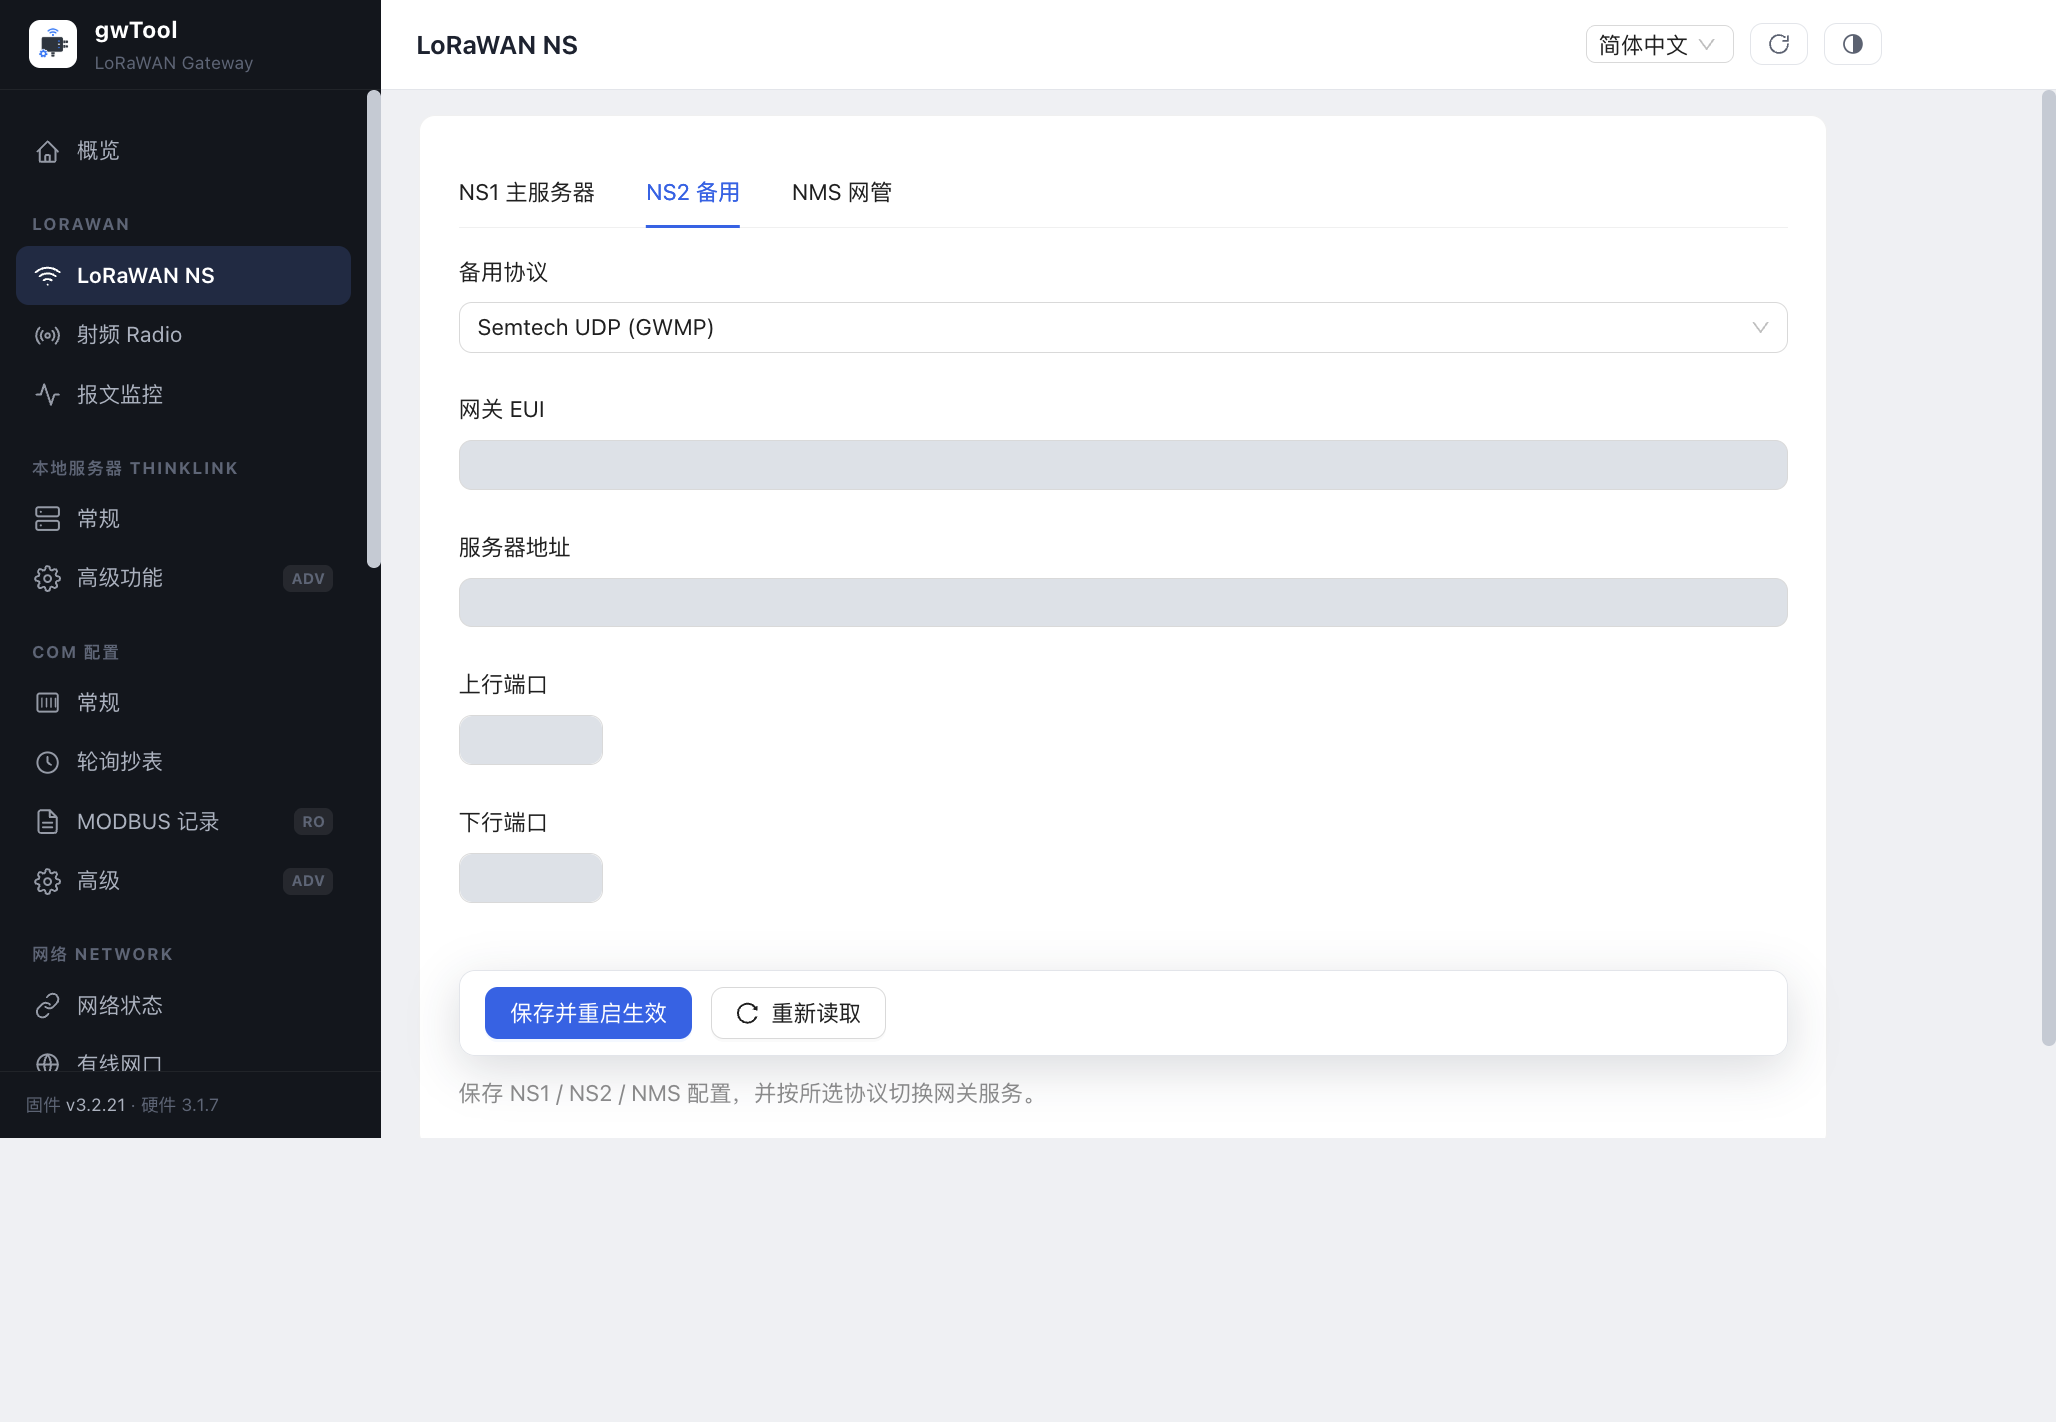
Task: Click the COM 高级 gear icon
Action: point(47,881)
